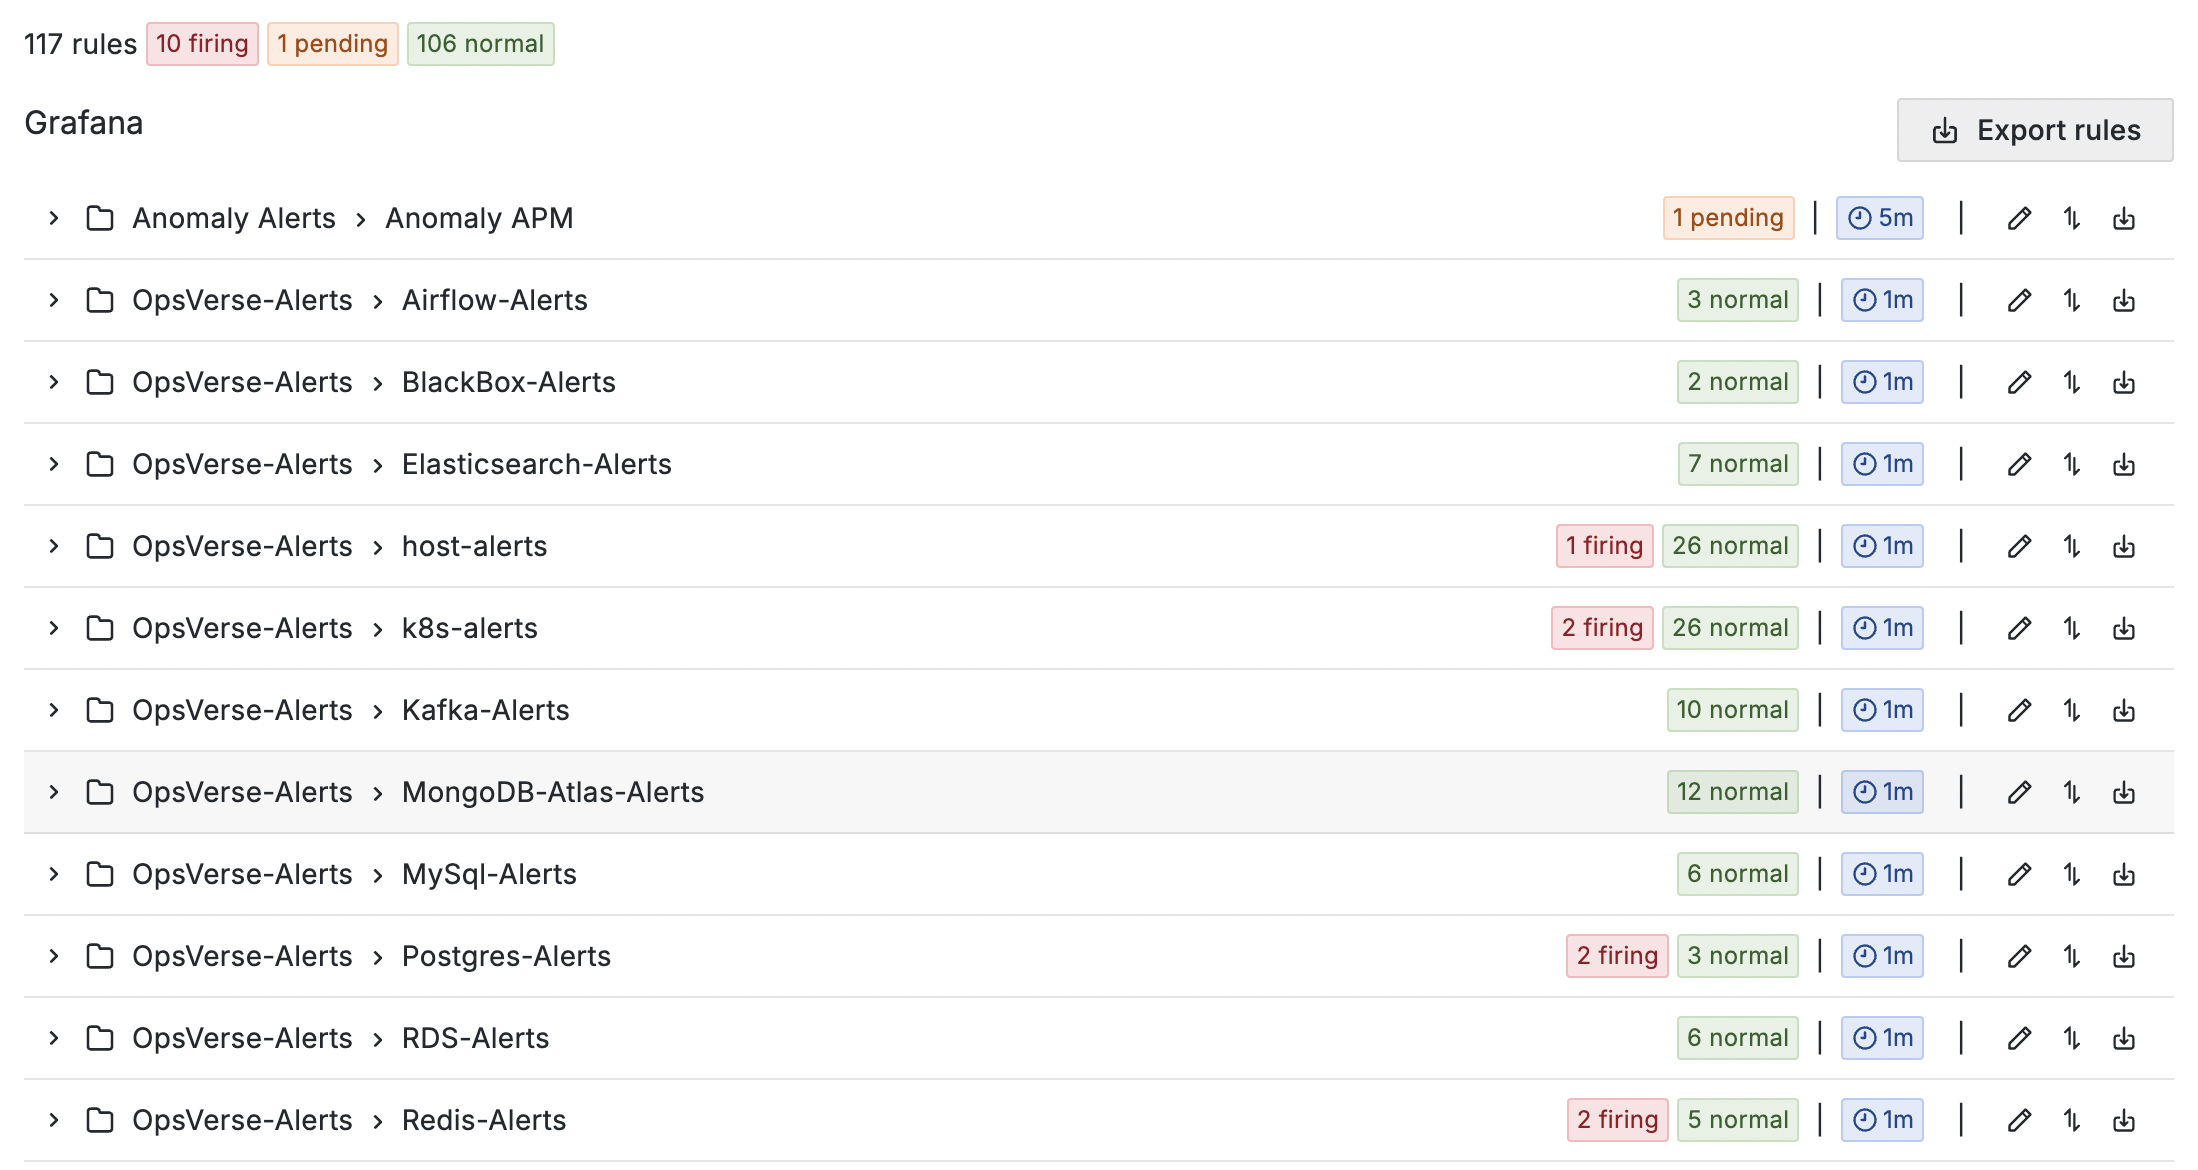Click reorder arrows icon for Airflow-Alerts group

[2072, 300]
